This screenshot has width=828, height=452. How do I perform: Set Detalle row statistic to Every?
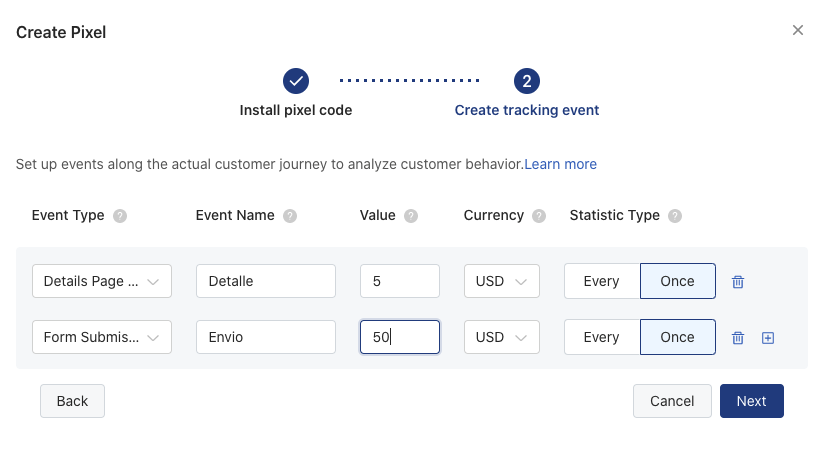coord(602,281)
